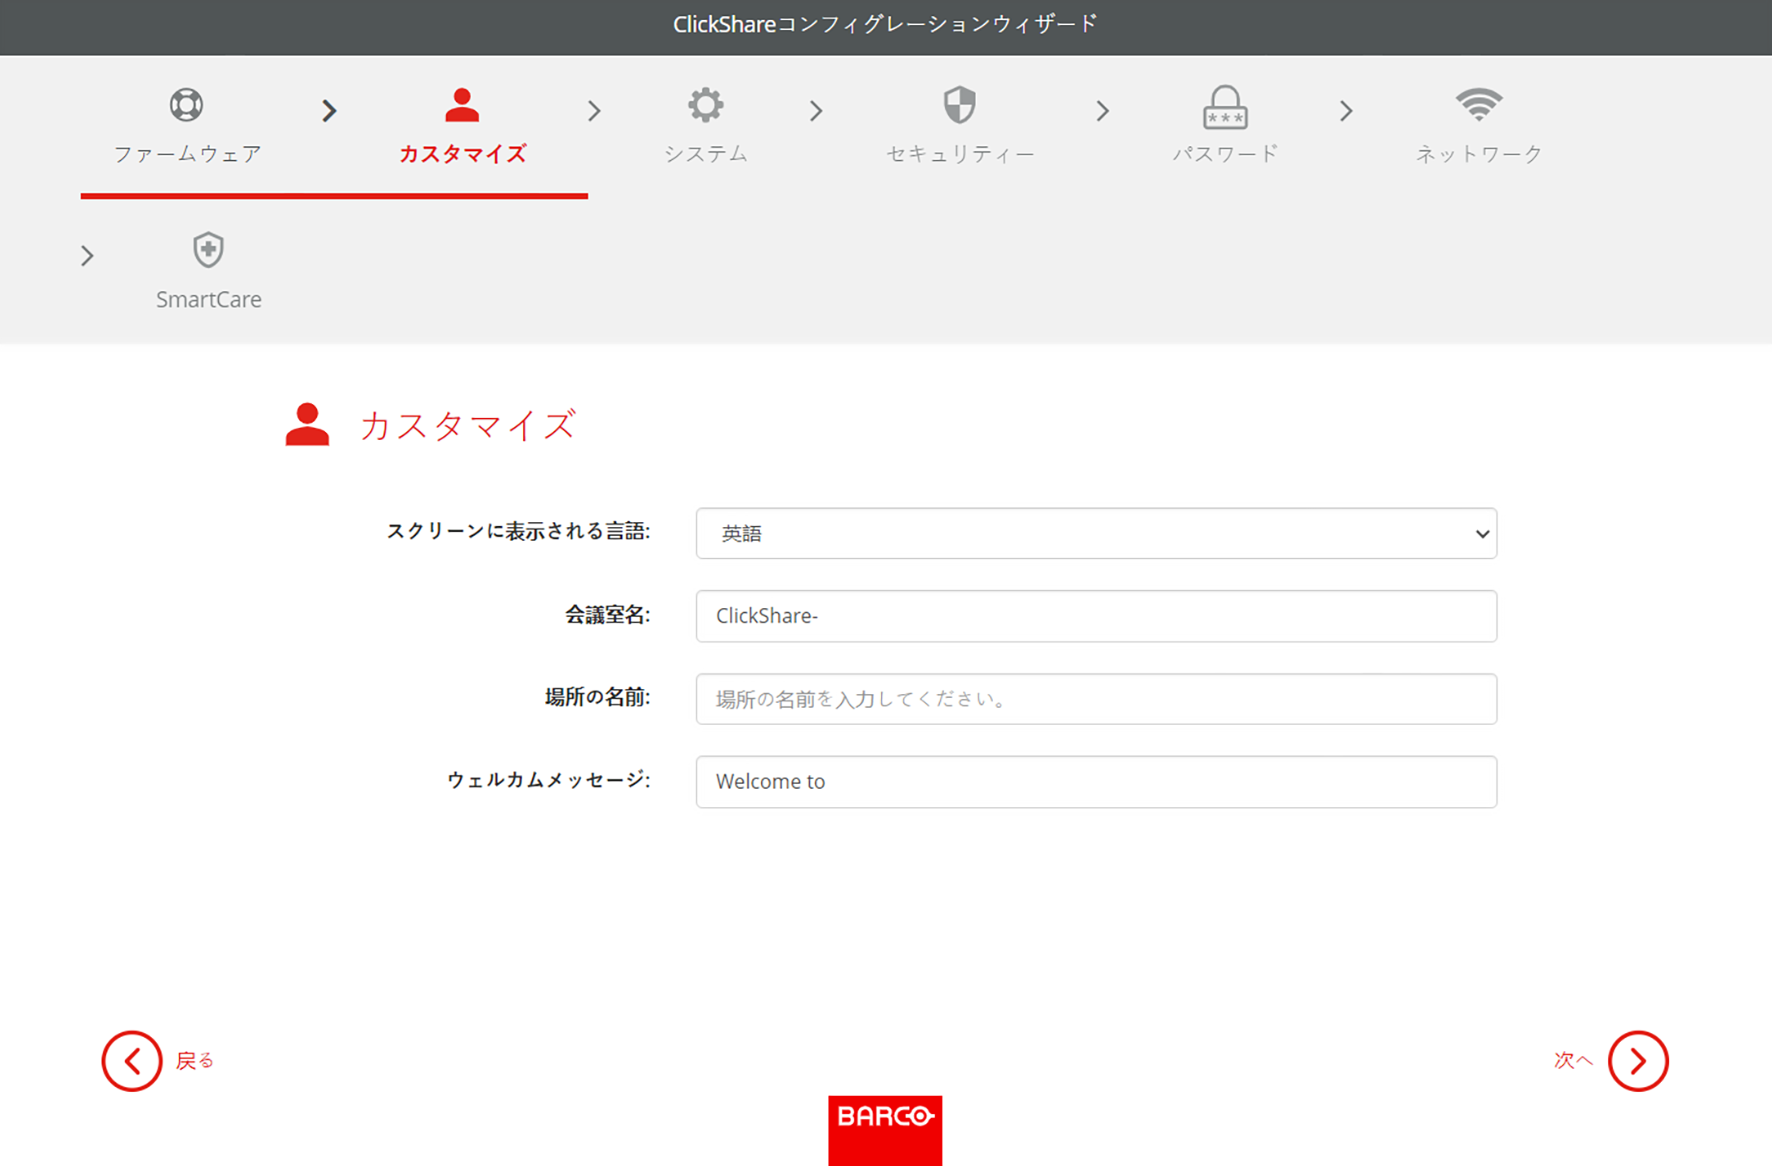Click the Security shield icon
Image resolution: width=1772 pixels, height=1166 pixels.
coord(960,105)
